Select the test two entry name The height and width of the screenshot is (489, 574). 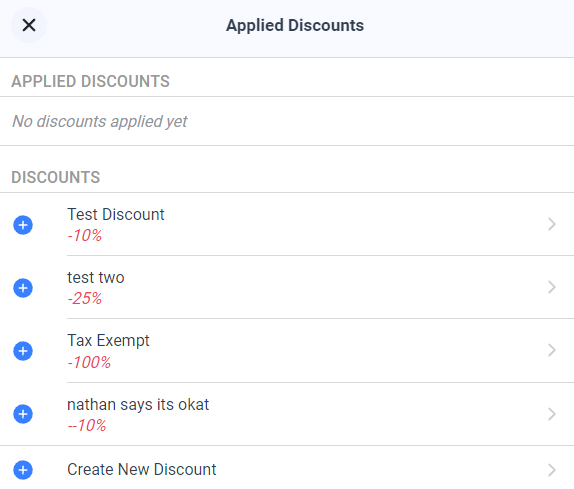96,277
